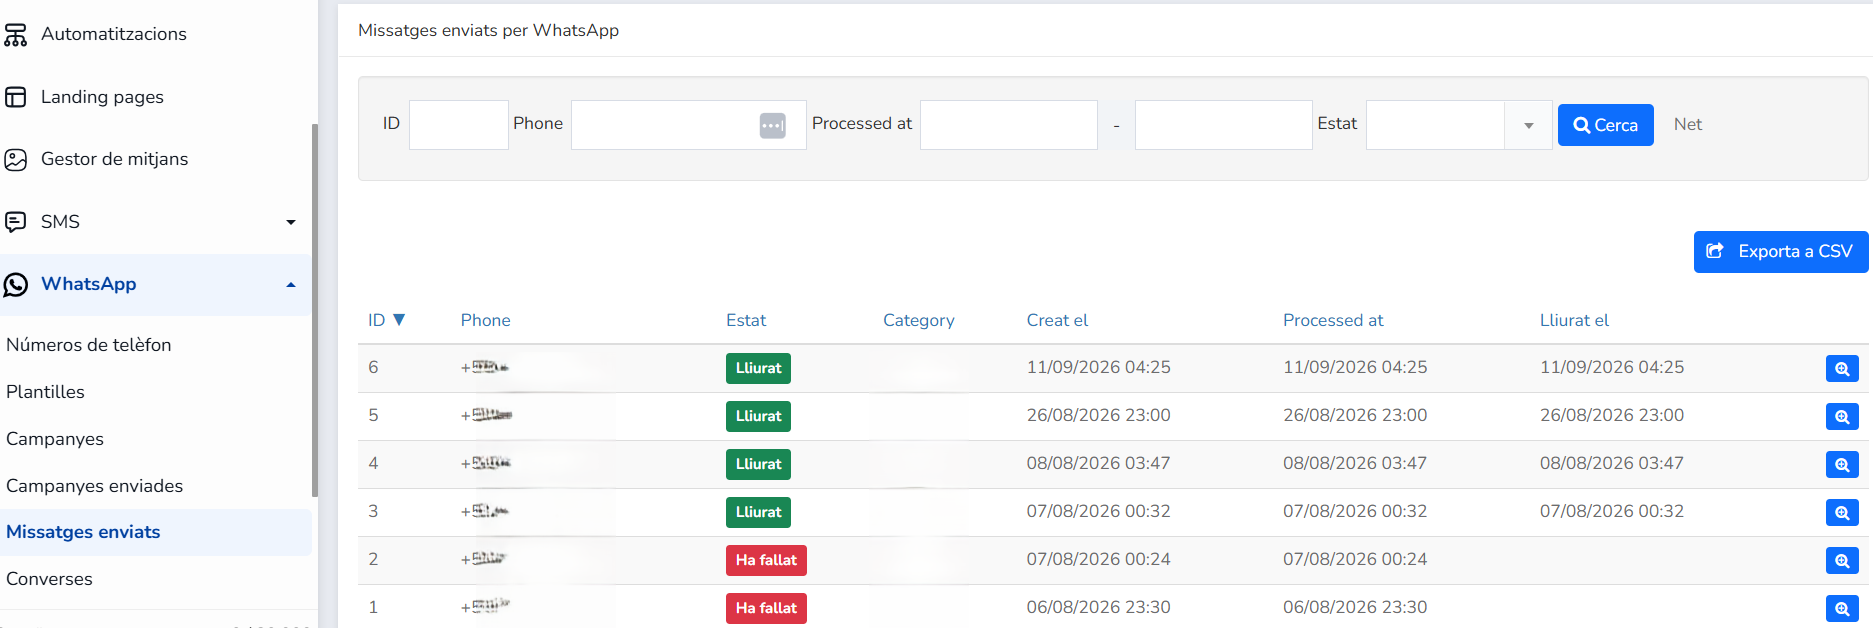Click the WhatsApp logo icon in sidebar
Viewport: 1873px width, 628px height.
(15, 285)
